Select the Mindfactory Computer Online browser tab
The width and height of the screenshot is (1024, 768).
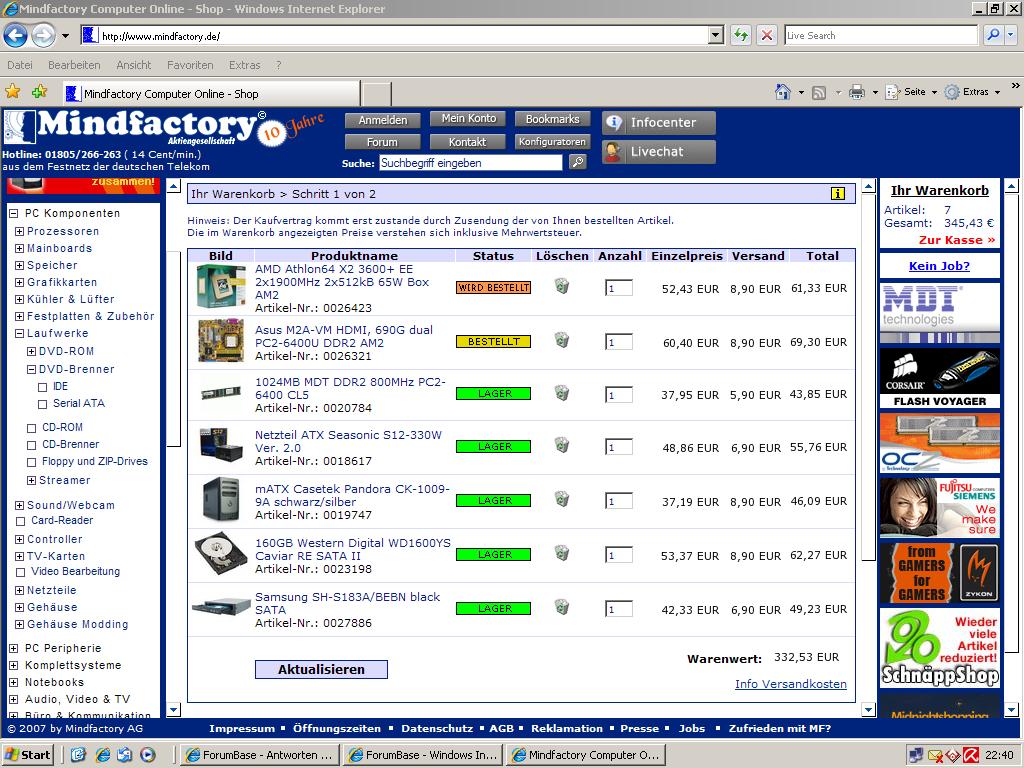[211, 93]
